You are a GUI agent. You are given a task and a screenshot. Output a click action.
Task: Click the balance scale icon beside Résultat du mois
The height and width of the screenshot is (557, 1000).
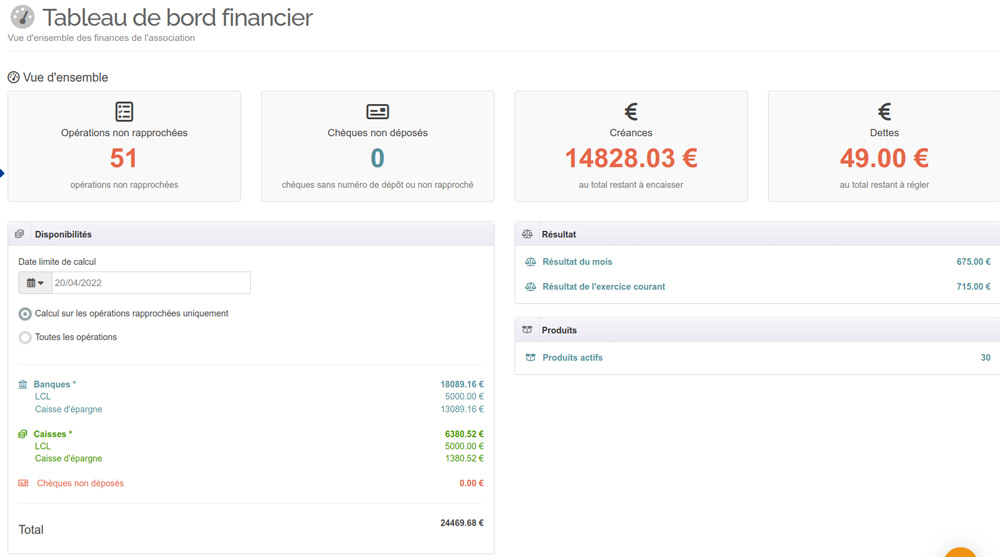530,262
